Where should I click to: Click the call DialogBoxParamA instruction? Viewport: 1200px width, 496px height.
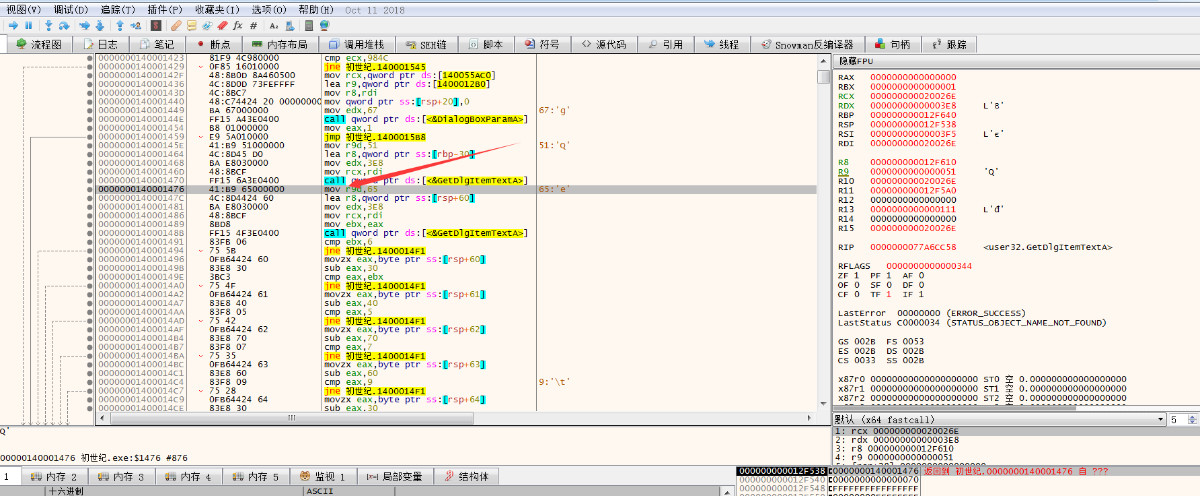[x=424, y=118]
